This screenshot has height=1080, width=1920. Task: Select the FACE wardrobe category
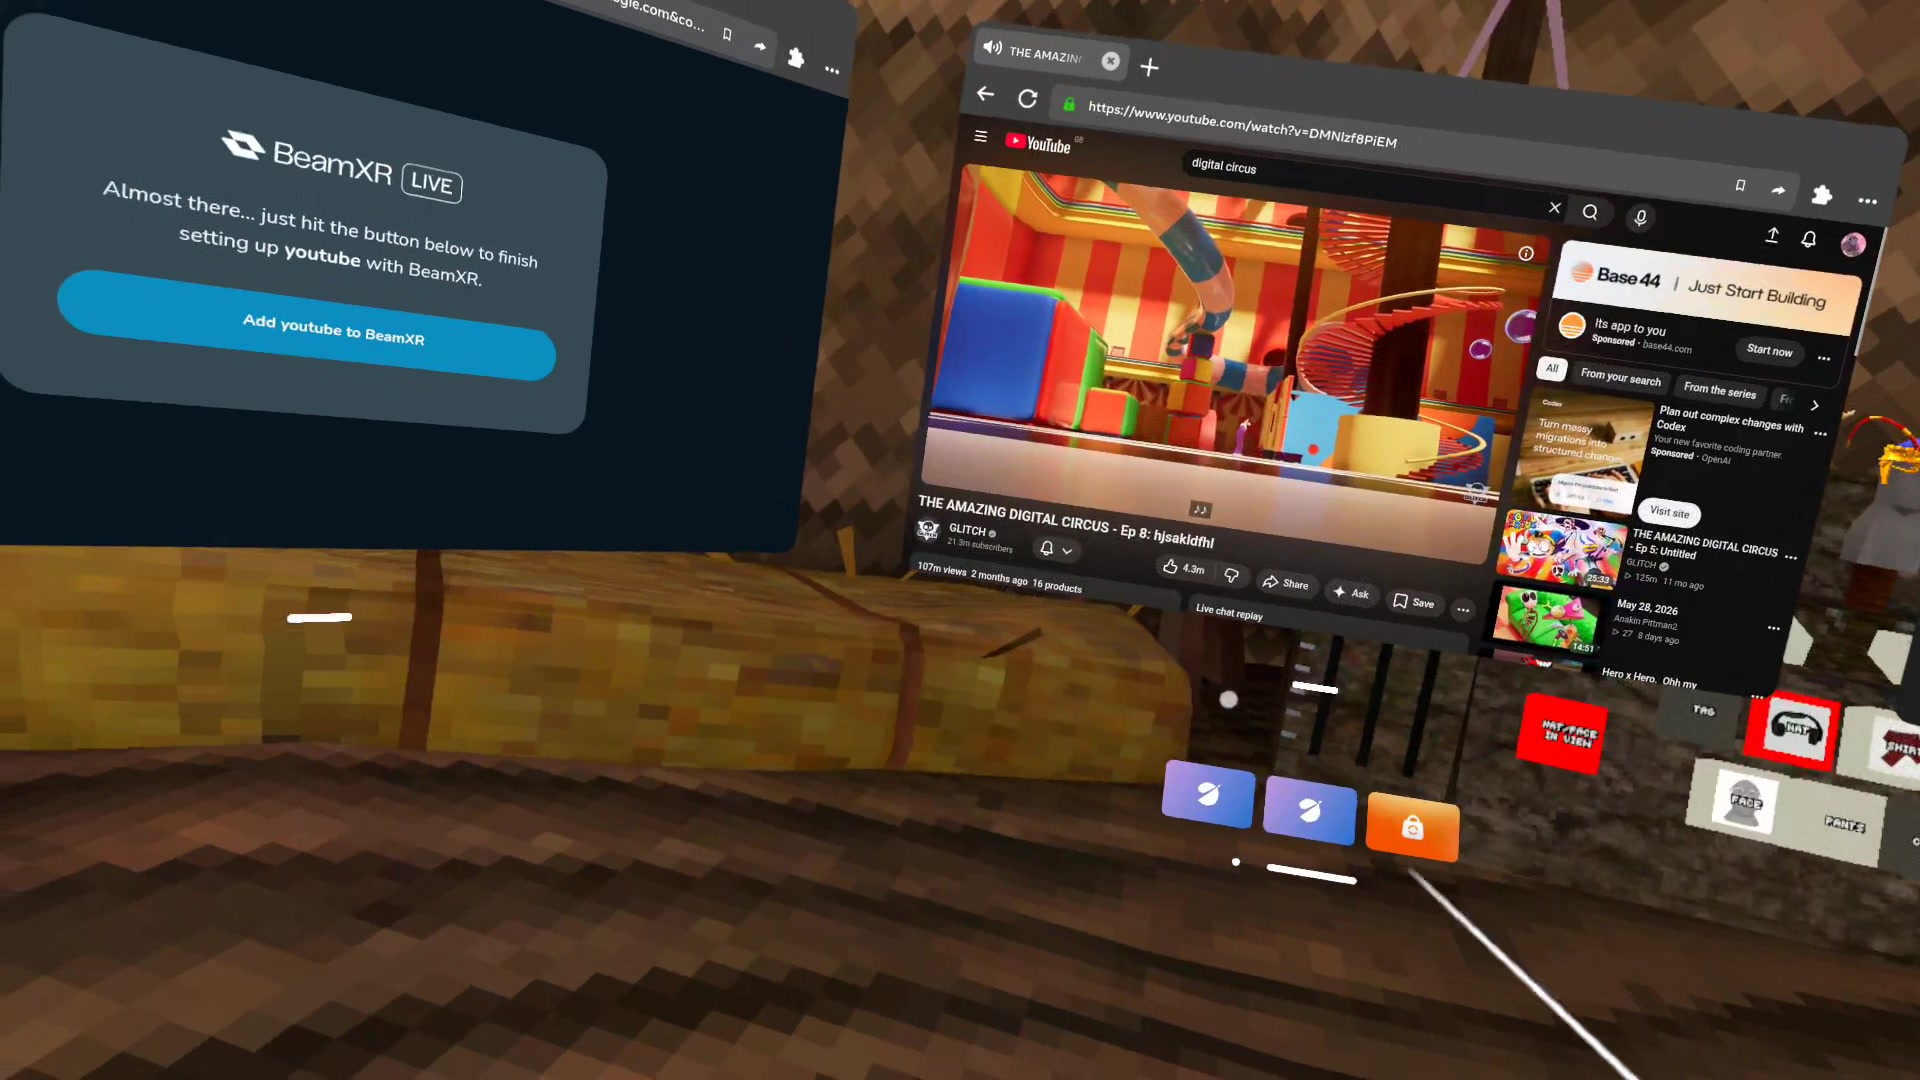pos(1744,801)
